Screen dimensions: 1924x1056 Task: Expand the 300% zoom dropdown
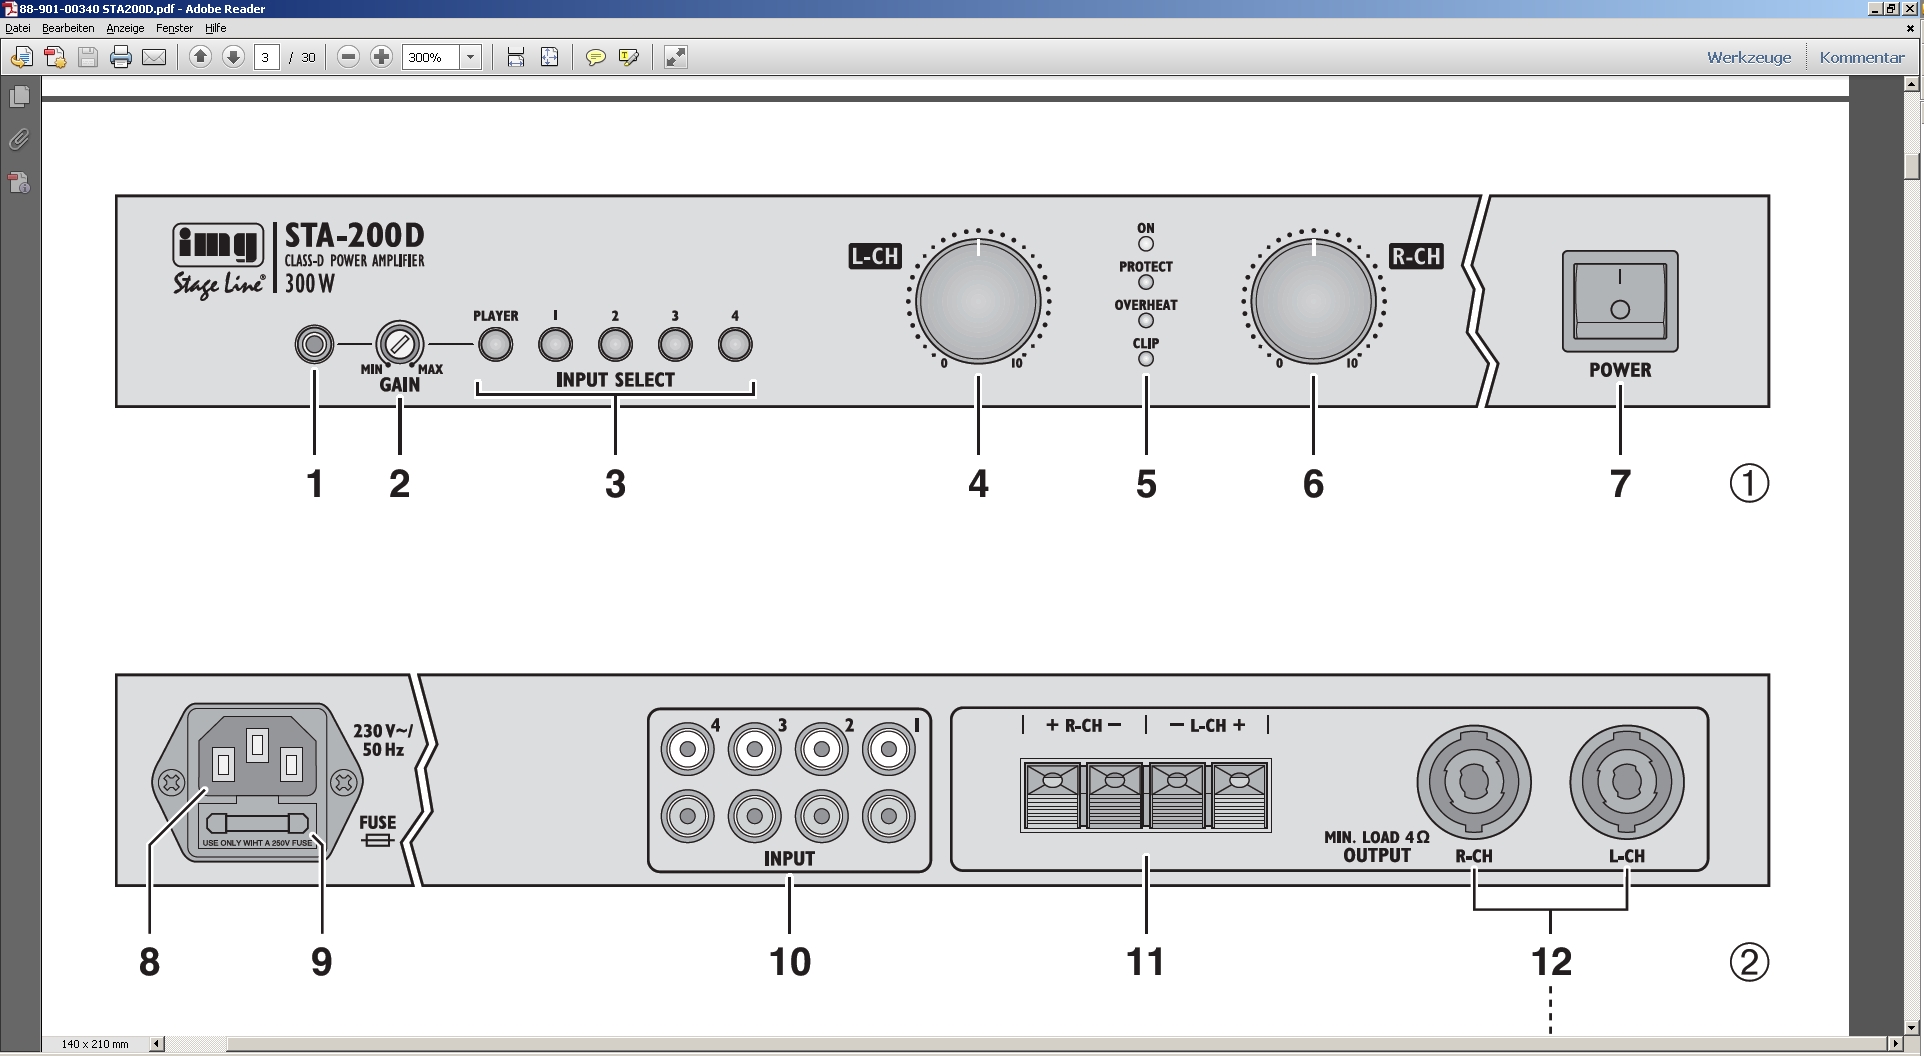click(x=470, y=57)
